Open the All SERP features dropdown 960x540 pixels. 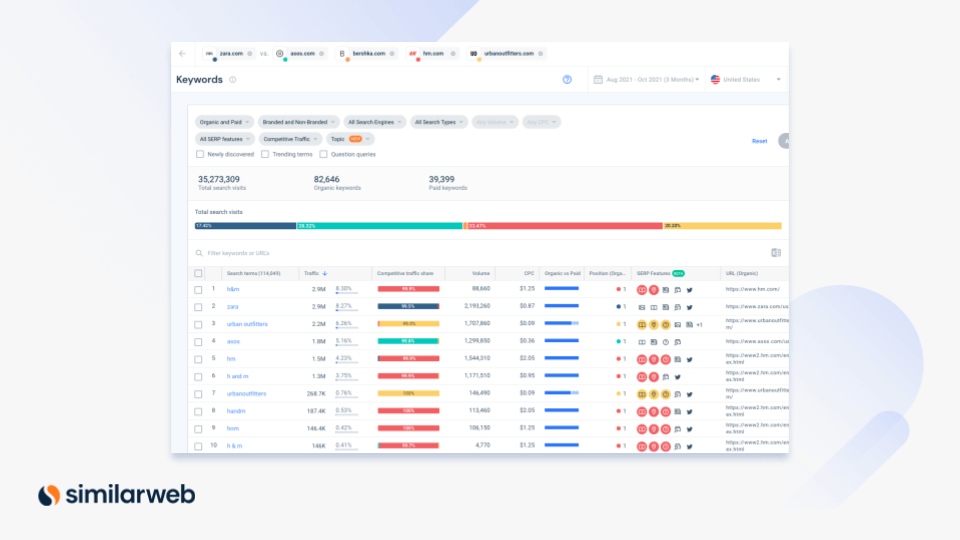(x=224, y=139)
